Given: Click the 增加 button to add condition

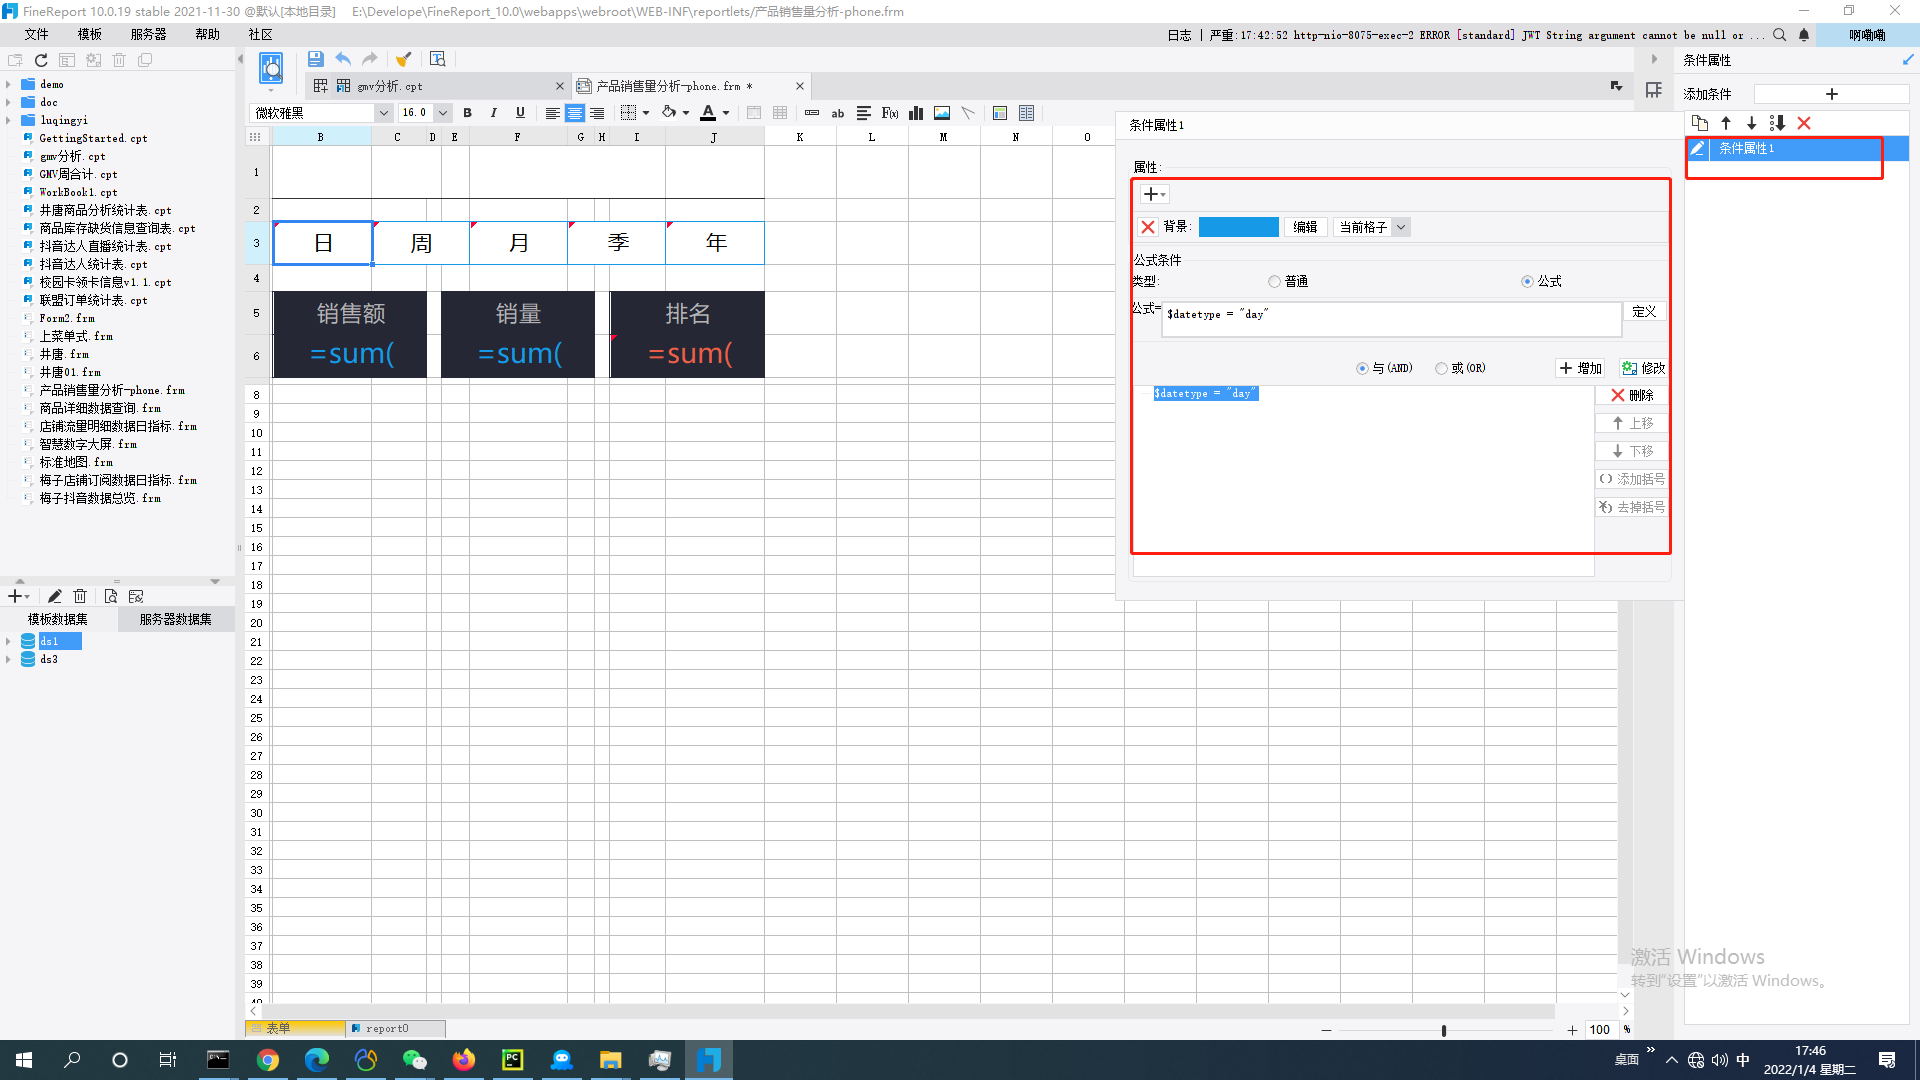Looking at the screenshot, I should tap(1580, 369).
